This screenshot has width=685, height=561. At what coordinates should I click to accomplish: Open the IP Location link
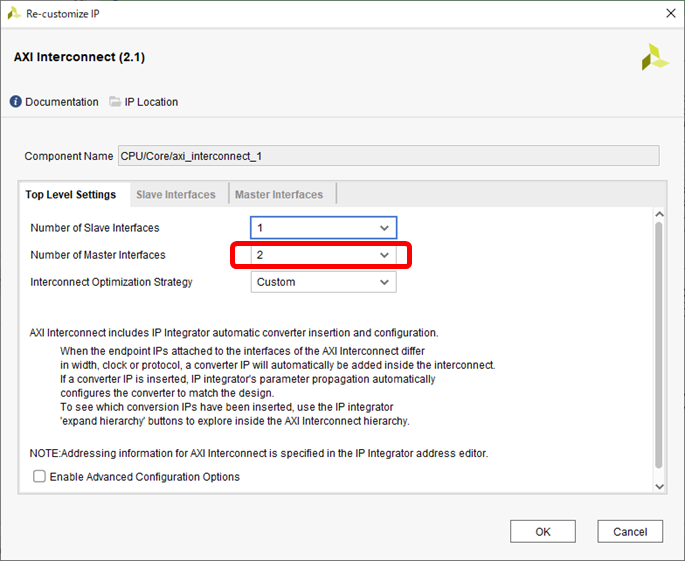click(151, 102)
